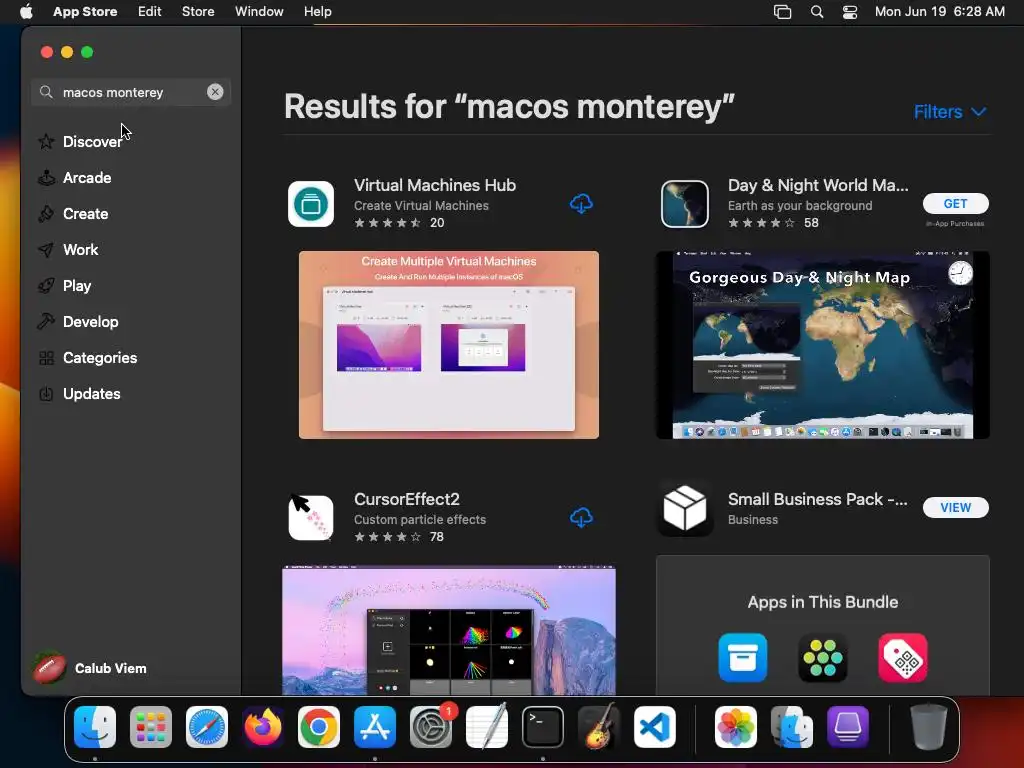Open Control Center in the menu bar
The image size is (1024, 768).
[850, 12]
